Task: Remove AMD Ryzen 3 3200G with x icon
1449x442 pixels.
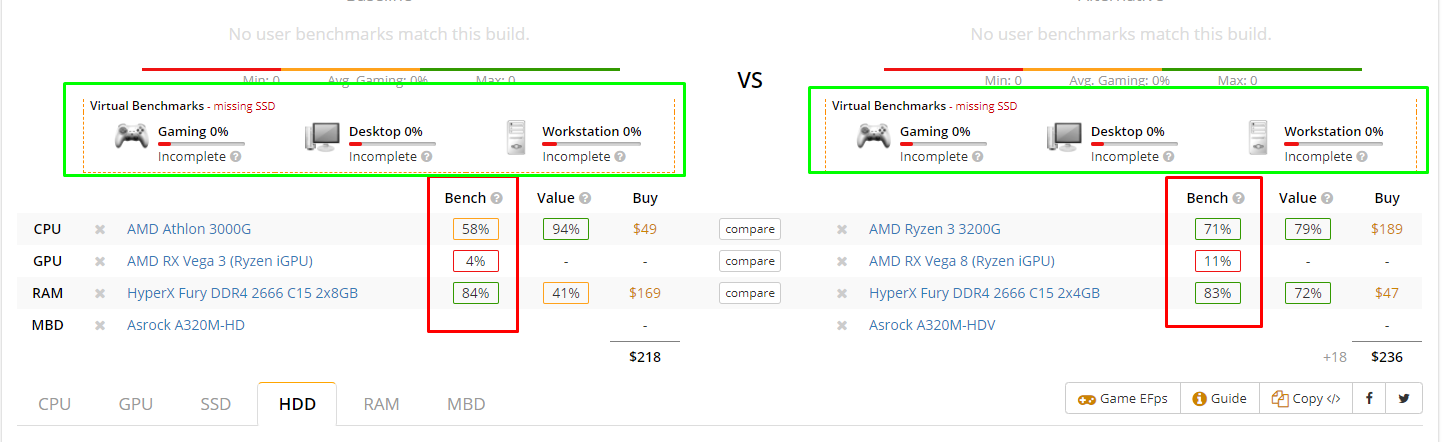Action: tap(842, 230)
